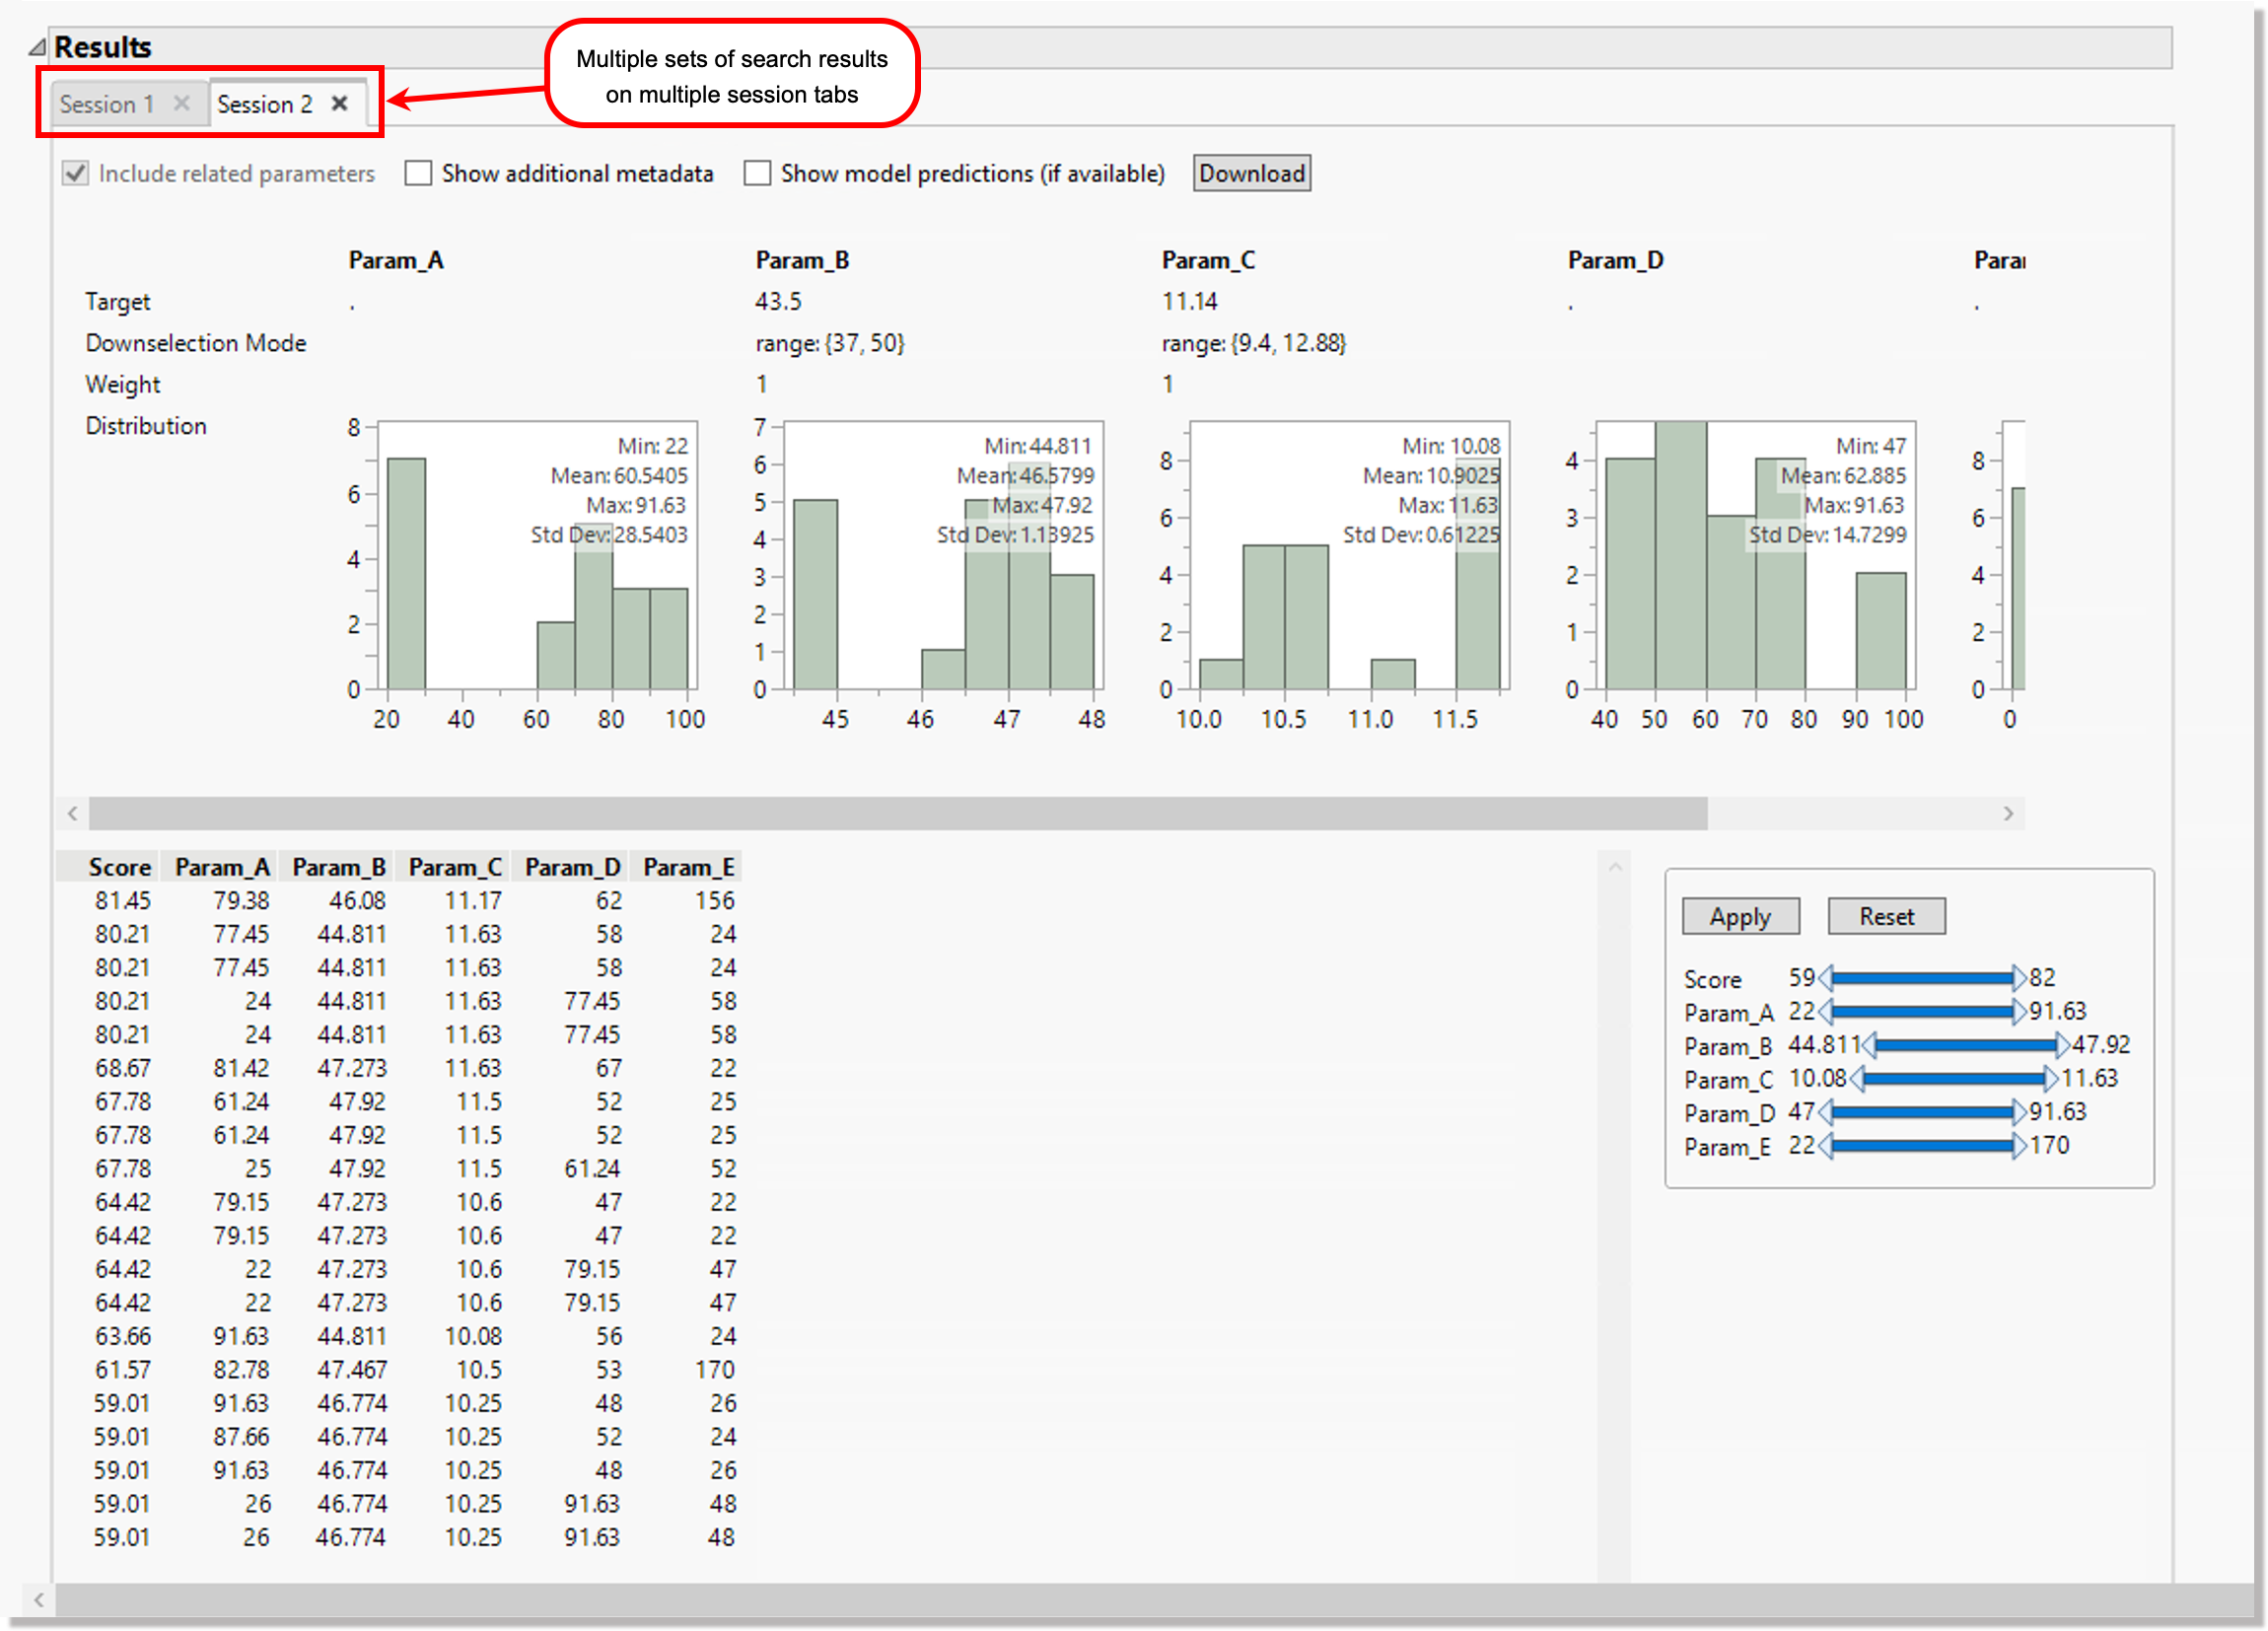Click the Param_D distribution histogram
The image size is (2268, 1631).
pyautogui.click(x=1755, y=556)
